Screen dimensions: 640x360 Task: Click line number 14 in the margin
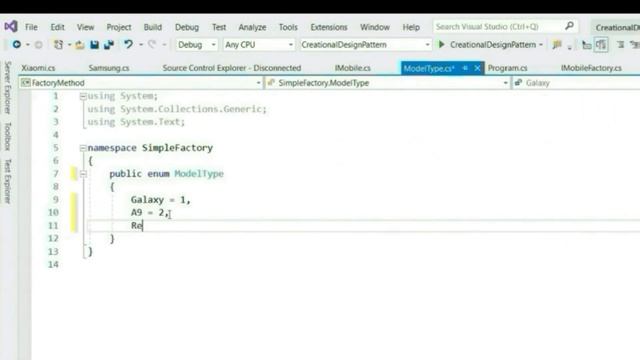pos(53,264)
